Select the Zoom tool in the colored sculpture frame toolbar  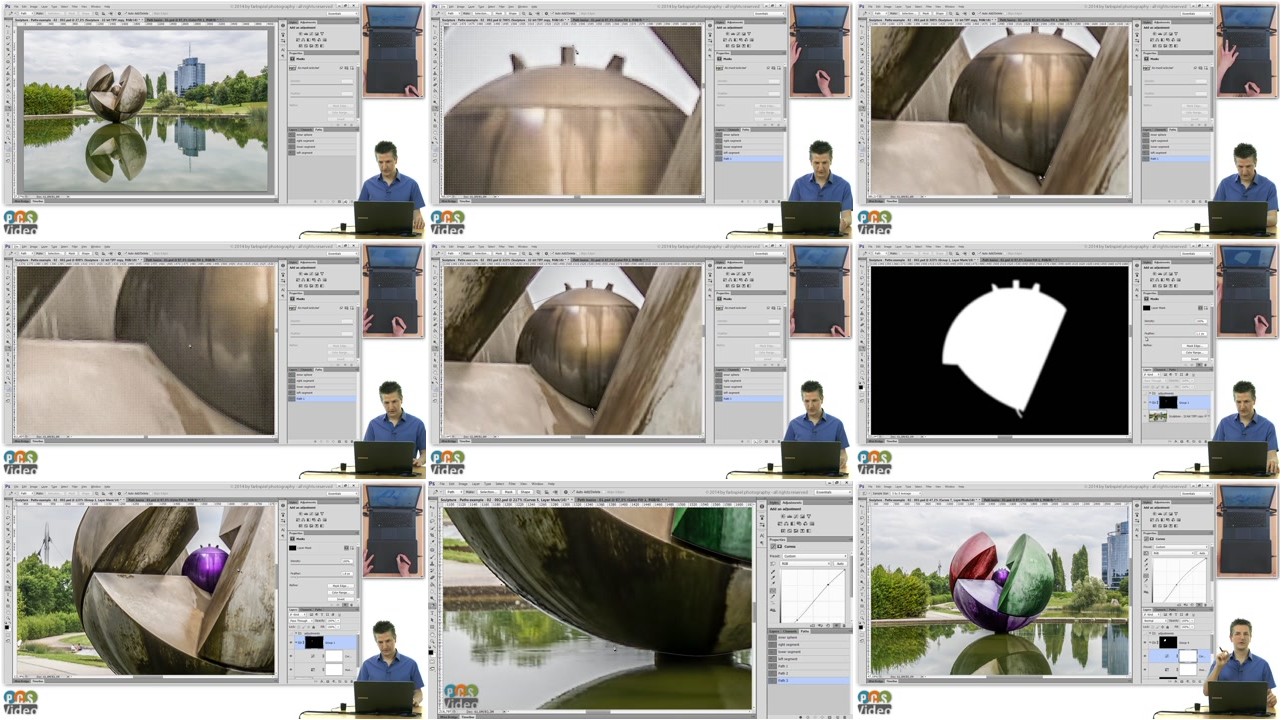(x=862, y=618)
